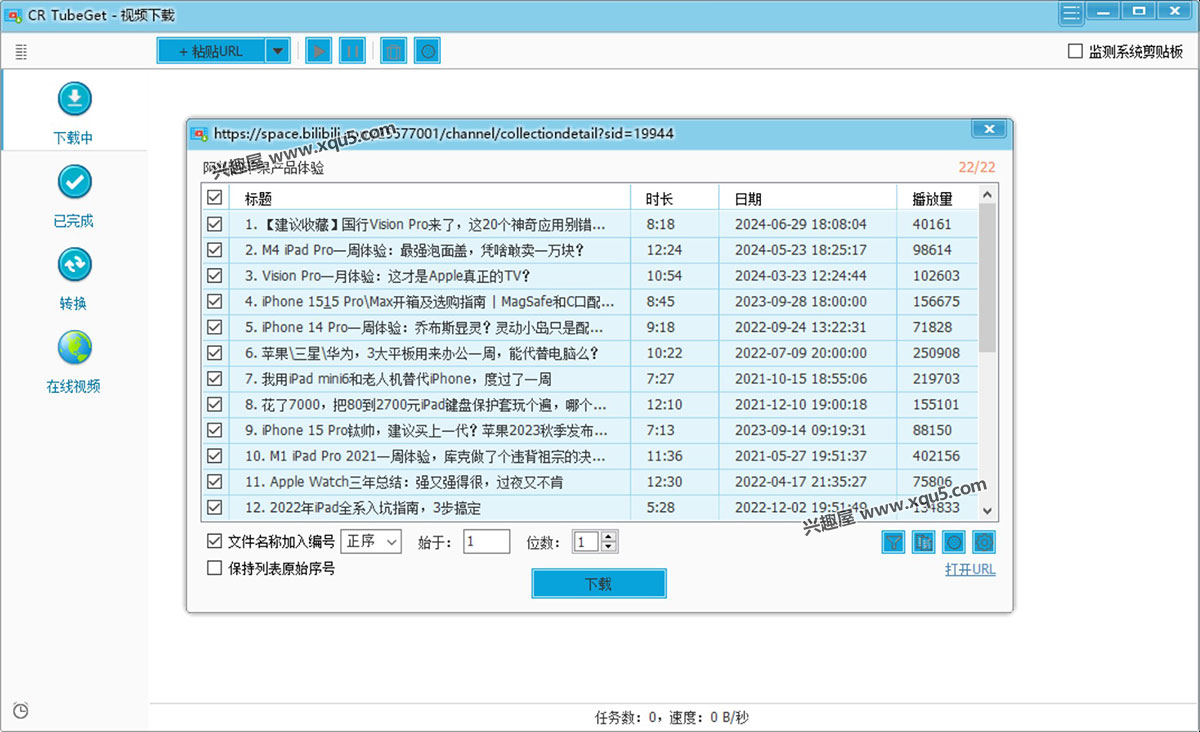This screenshot has height=732, width=1200.
Task: Click the start/play downloads toolbar icon
Action: 318,51
